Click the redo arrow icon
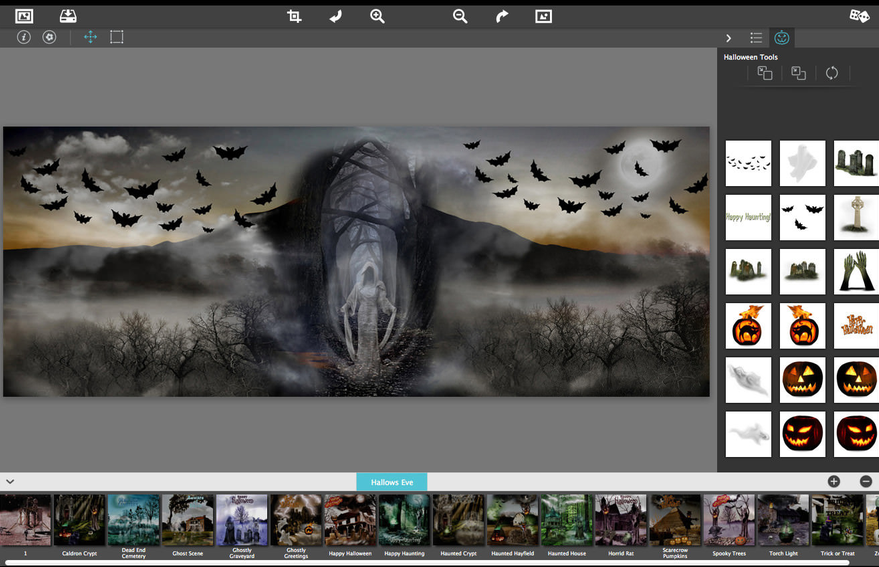Viewport: 879px width, 567px height. (502, 17)
